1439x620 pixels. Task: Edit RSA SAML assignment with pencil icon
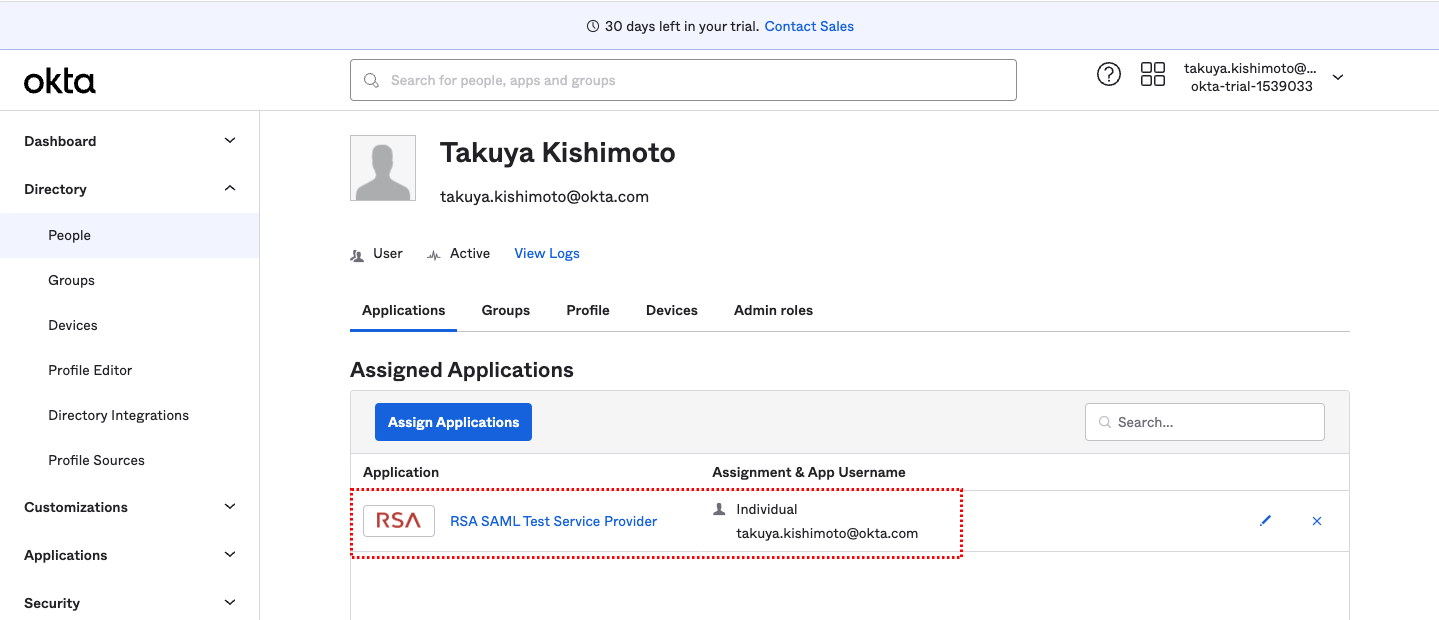tap(1265, 521)
